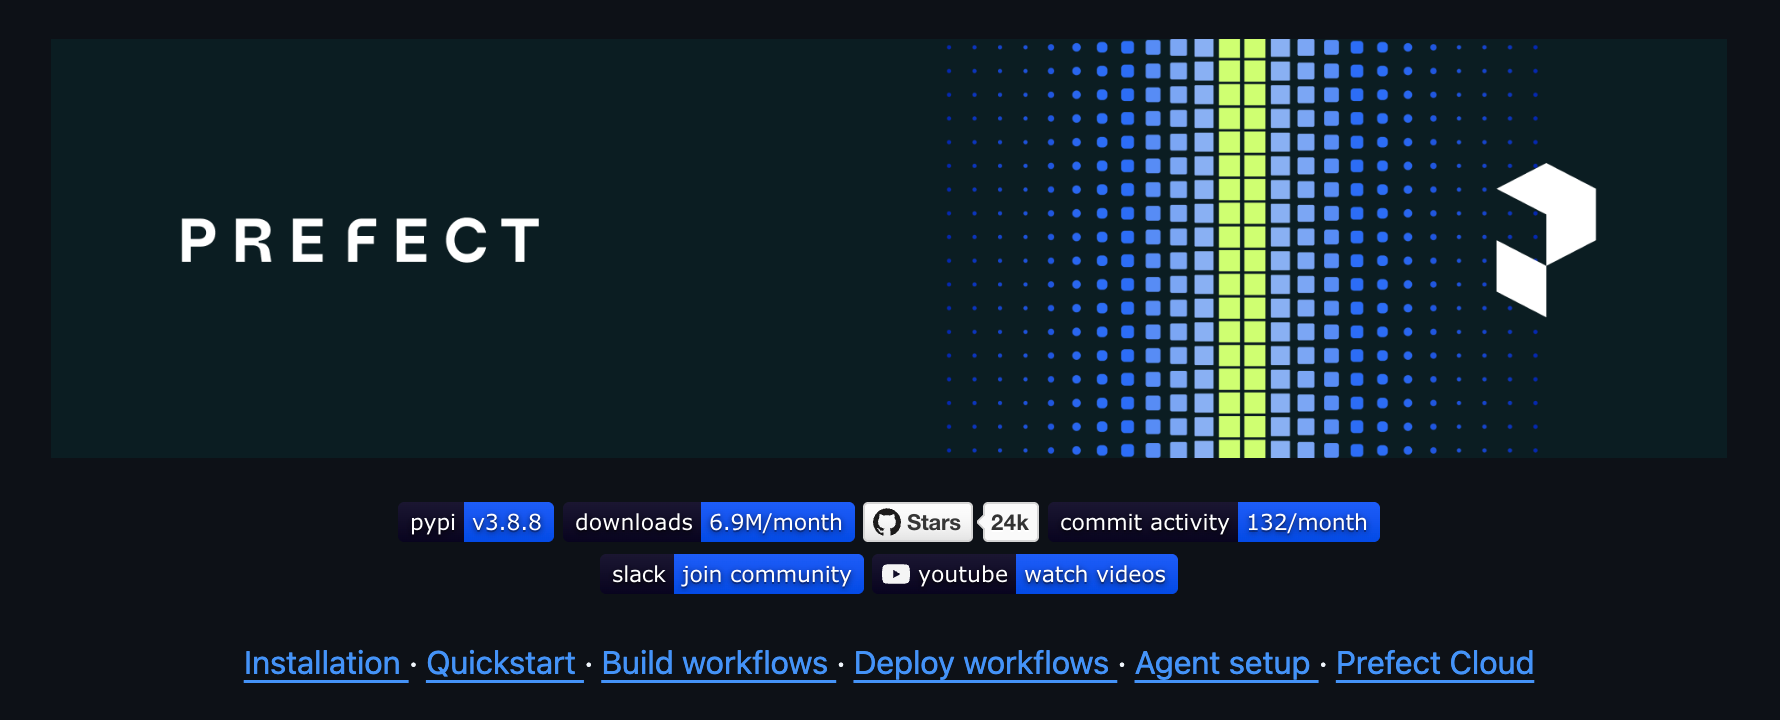Viewport: 1780px width, 720px height.
Task: Click the Prefect cube logo icon
Action: click(x=1546, y=240)
